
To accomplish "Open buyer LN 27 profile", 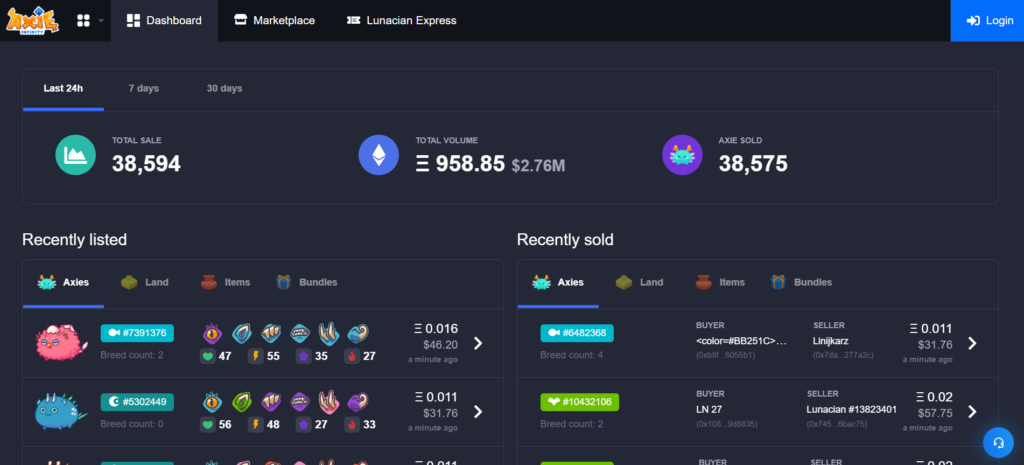I will point(709,409).
